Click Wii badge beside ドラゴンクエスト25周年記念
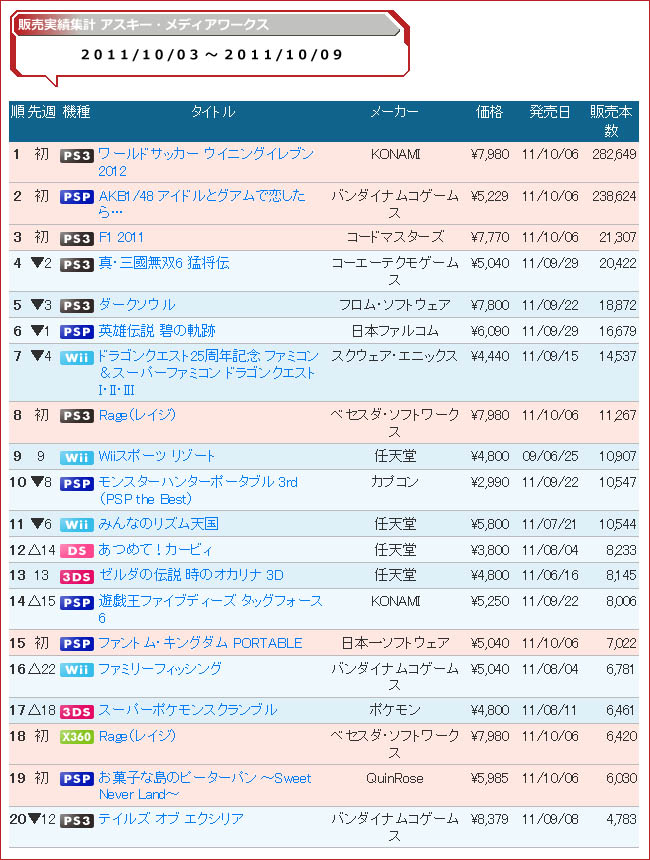 [x=77, y=358]
